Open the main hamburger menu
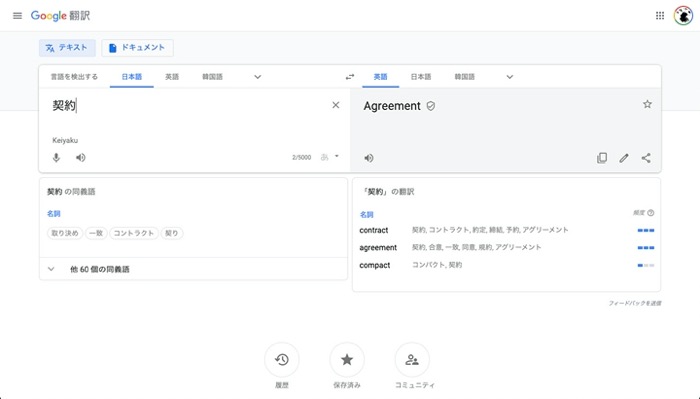Viewport: 700px width, 399px height. pyautogui.click(x=17, y=16)
